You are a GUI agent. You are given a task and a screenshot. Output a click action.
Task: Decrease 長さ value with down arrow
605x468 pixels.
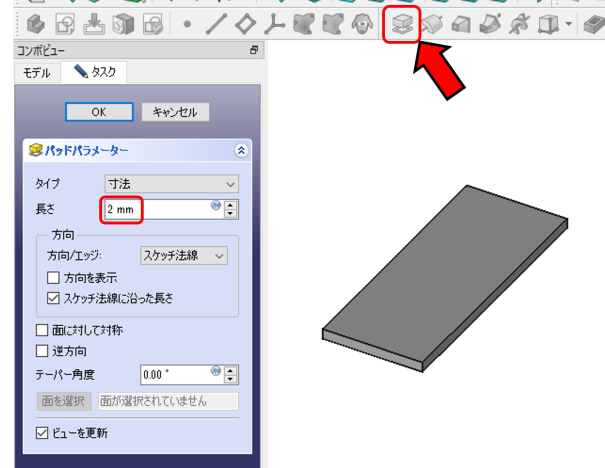pyautogui.click(x=230, y=214)
